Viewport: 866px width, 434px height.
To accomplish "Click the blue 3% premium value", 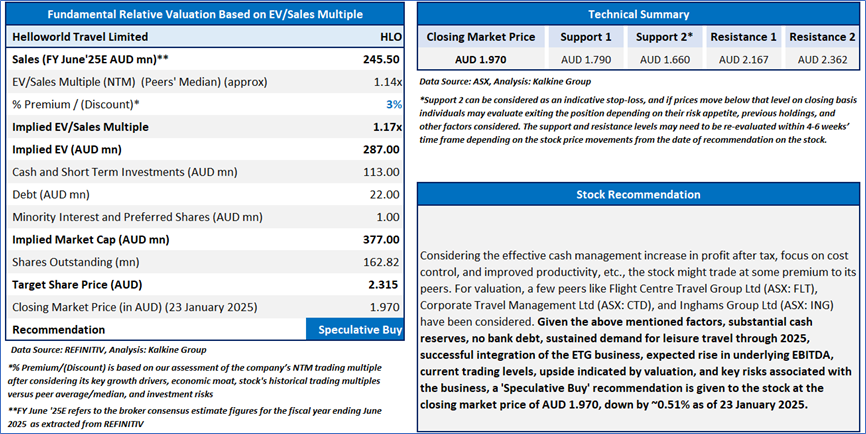I will coord(394,105).
